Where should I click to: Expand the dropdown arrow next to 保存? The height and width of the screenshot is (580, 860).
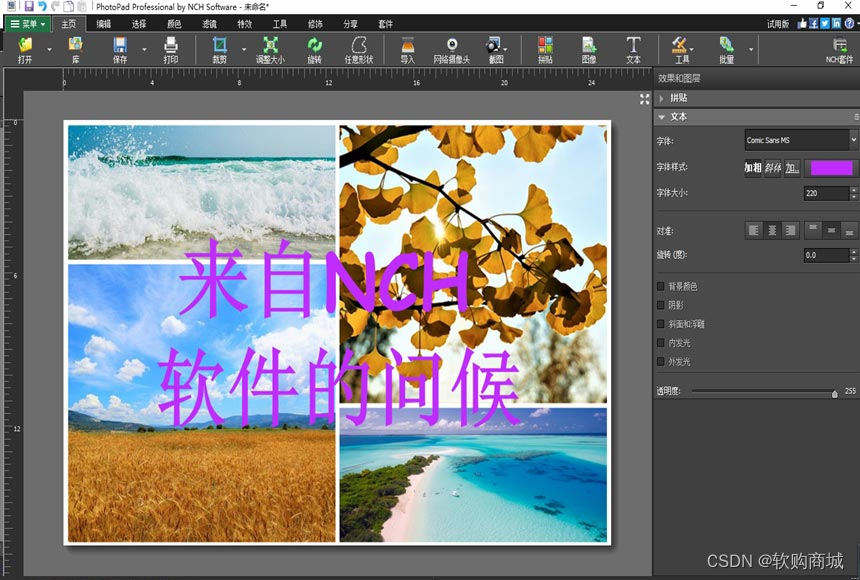(145, 50)
